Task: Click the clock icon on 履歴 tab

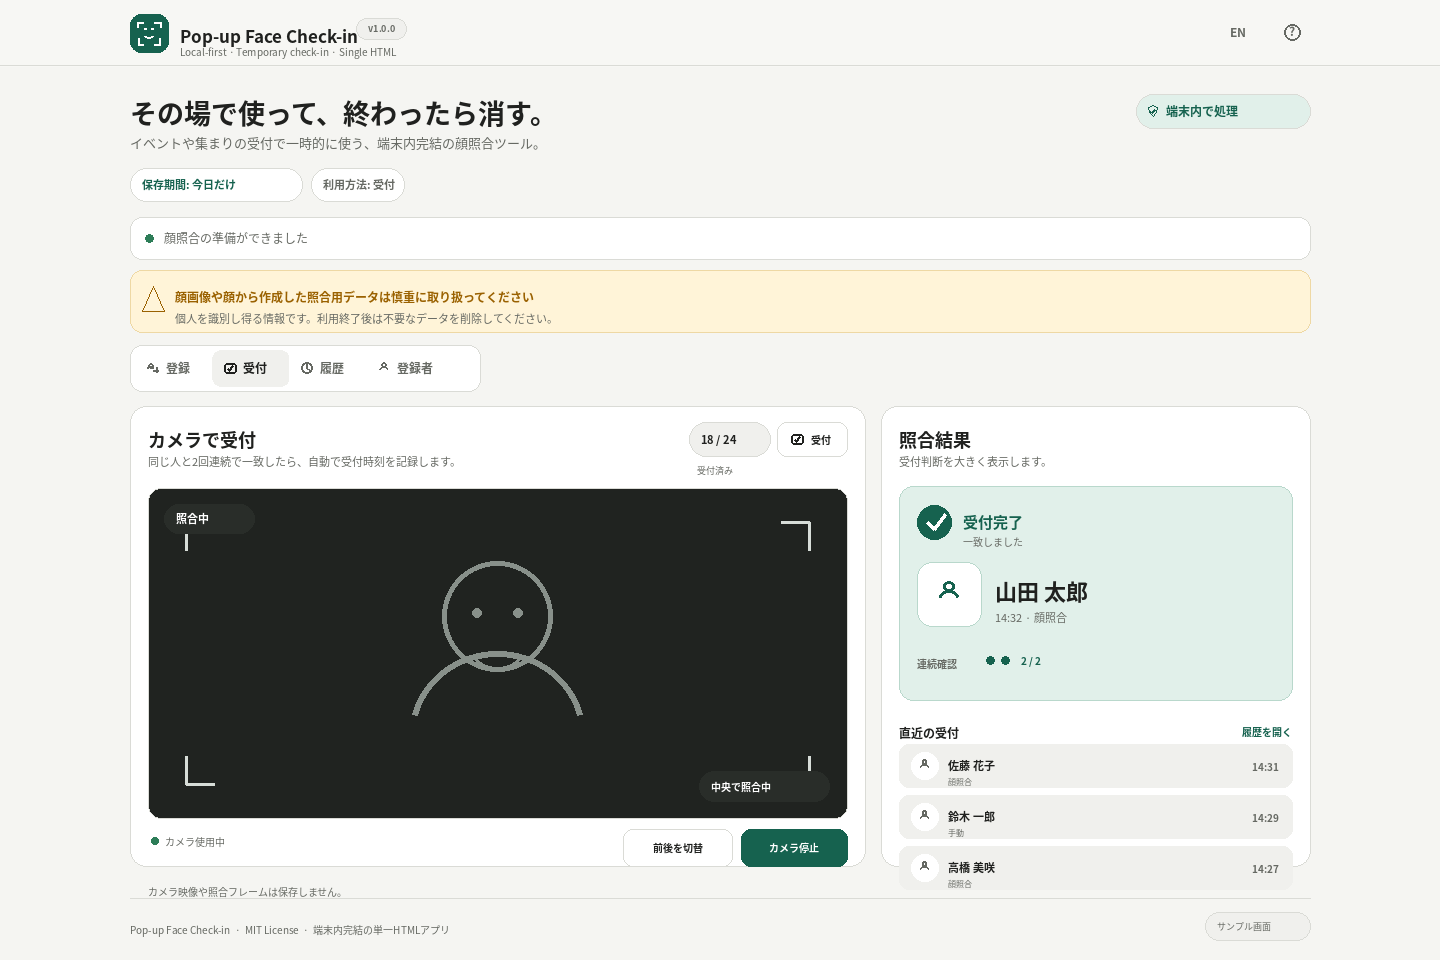Action: tap(307, 368)
